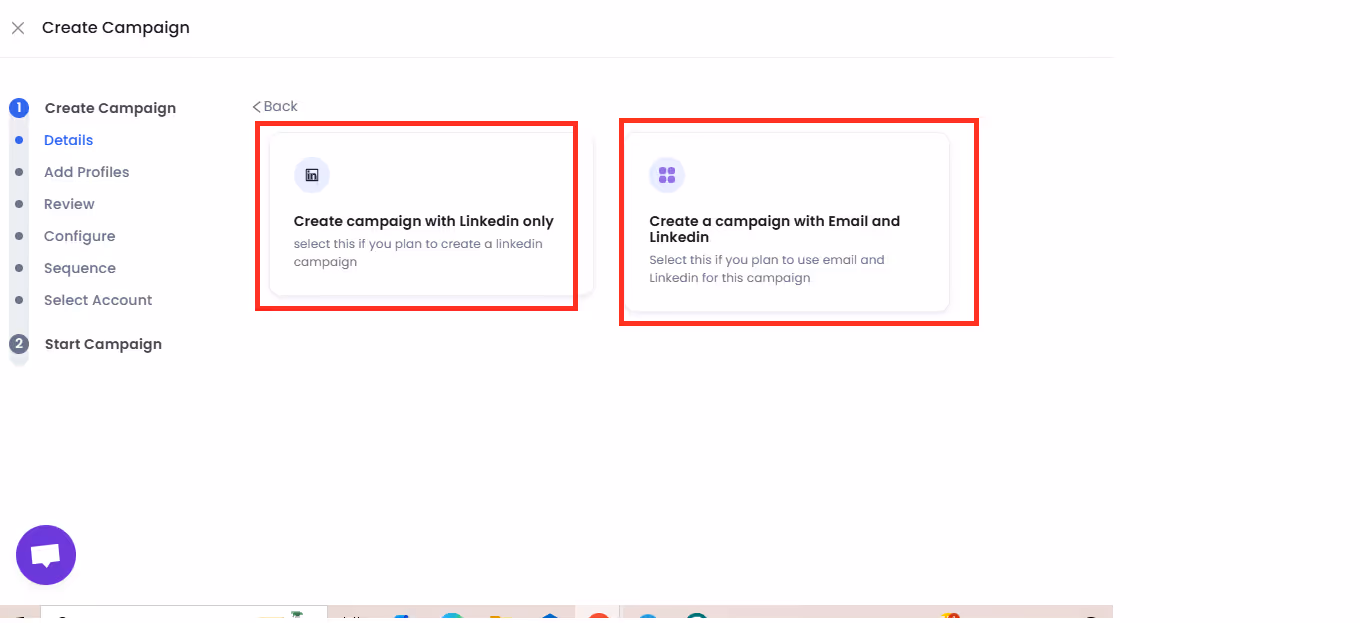
Task: Choose campaign with Email and Linkedin
Action: (798, 222)
